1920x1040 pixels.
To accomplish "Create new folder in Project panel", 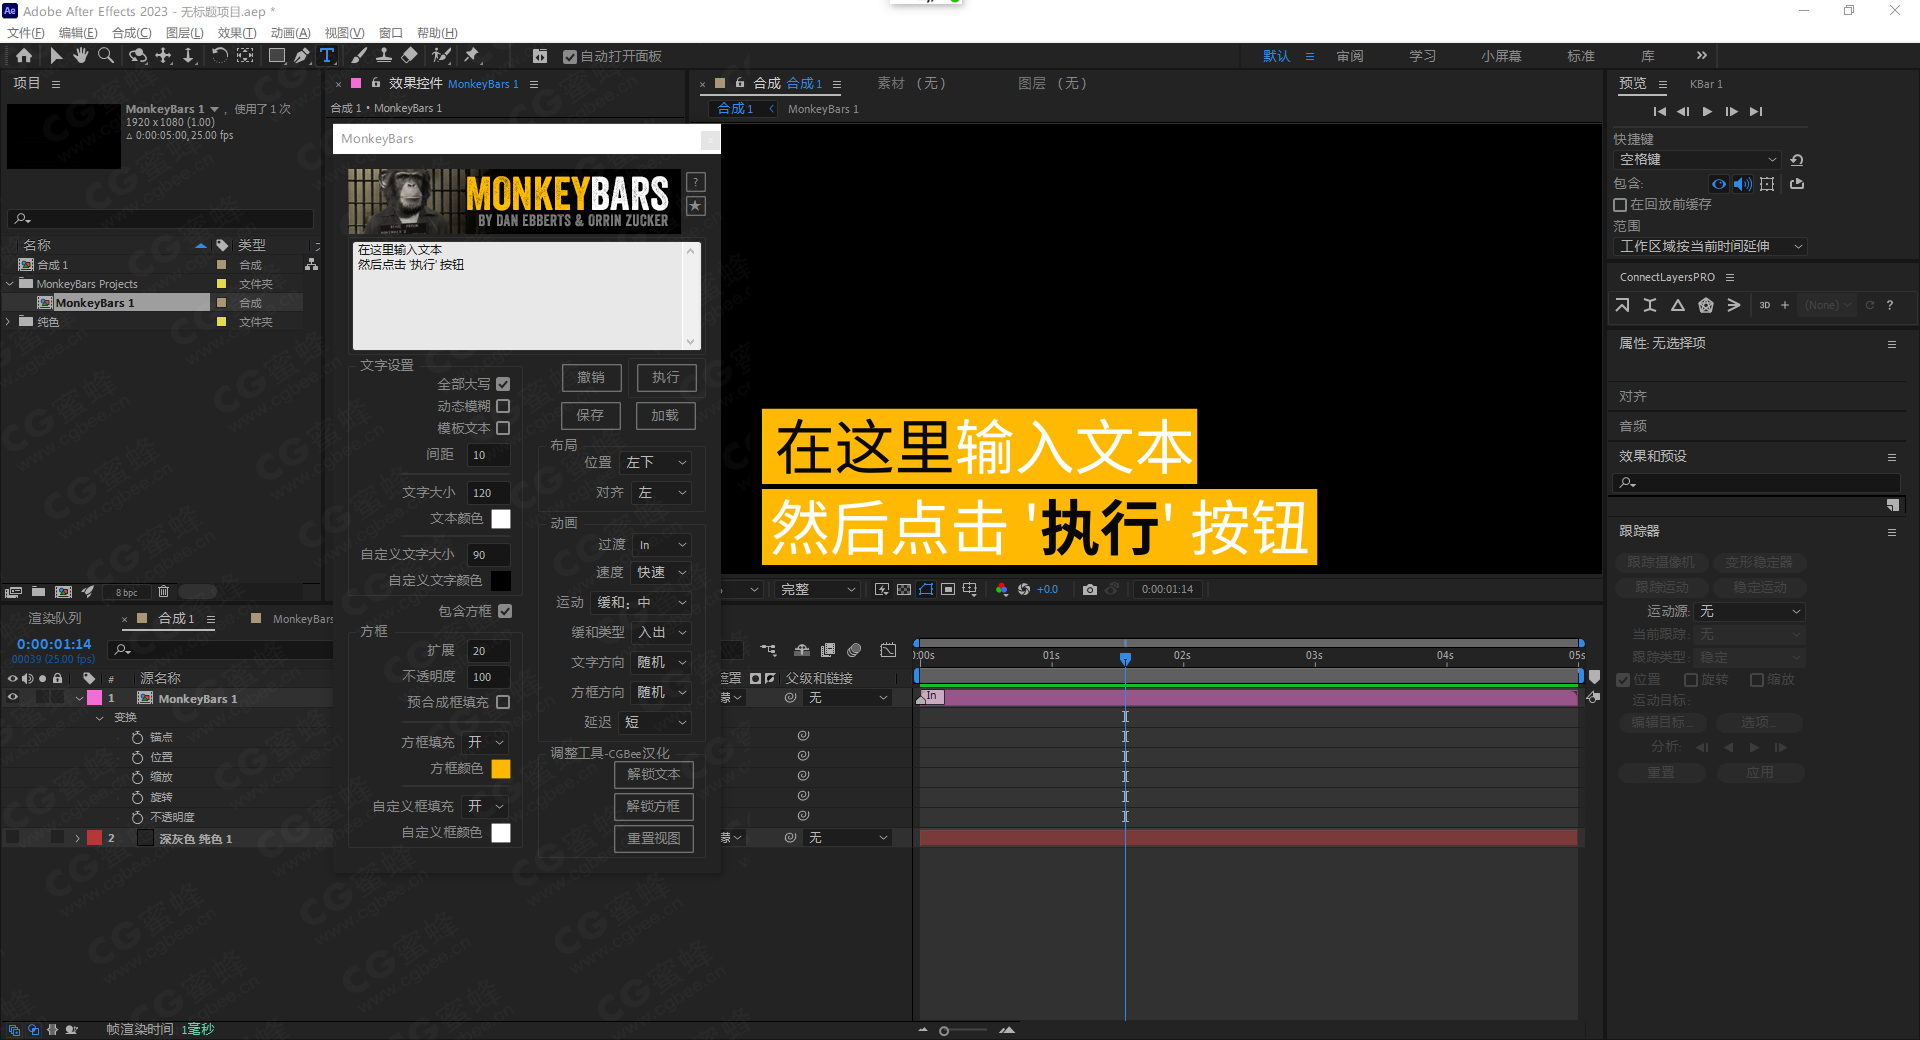I will pos(38,592).
